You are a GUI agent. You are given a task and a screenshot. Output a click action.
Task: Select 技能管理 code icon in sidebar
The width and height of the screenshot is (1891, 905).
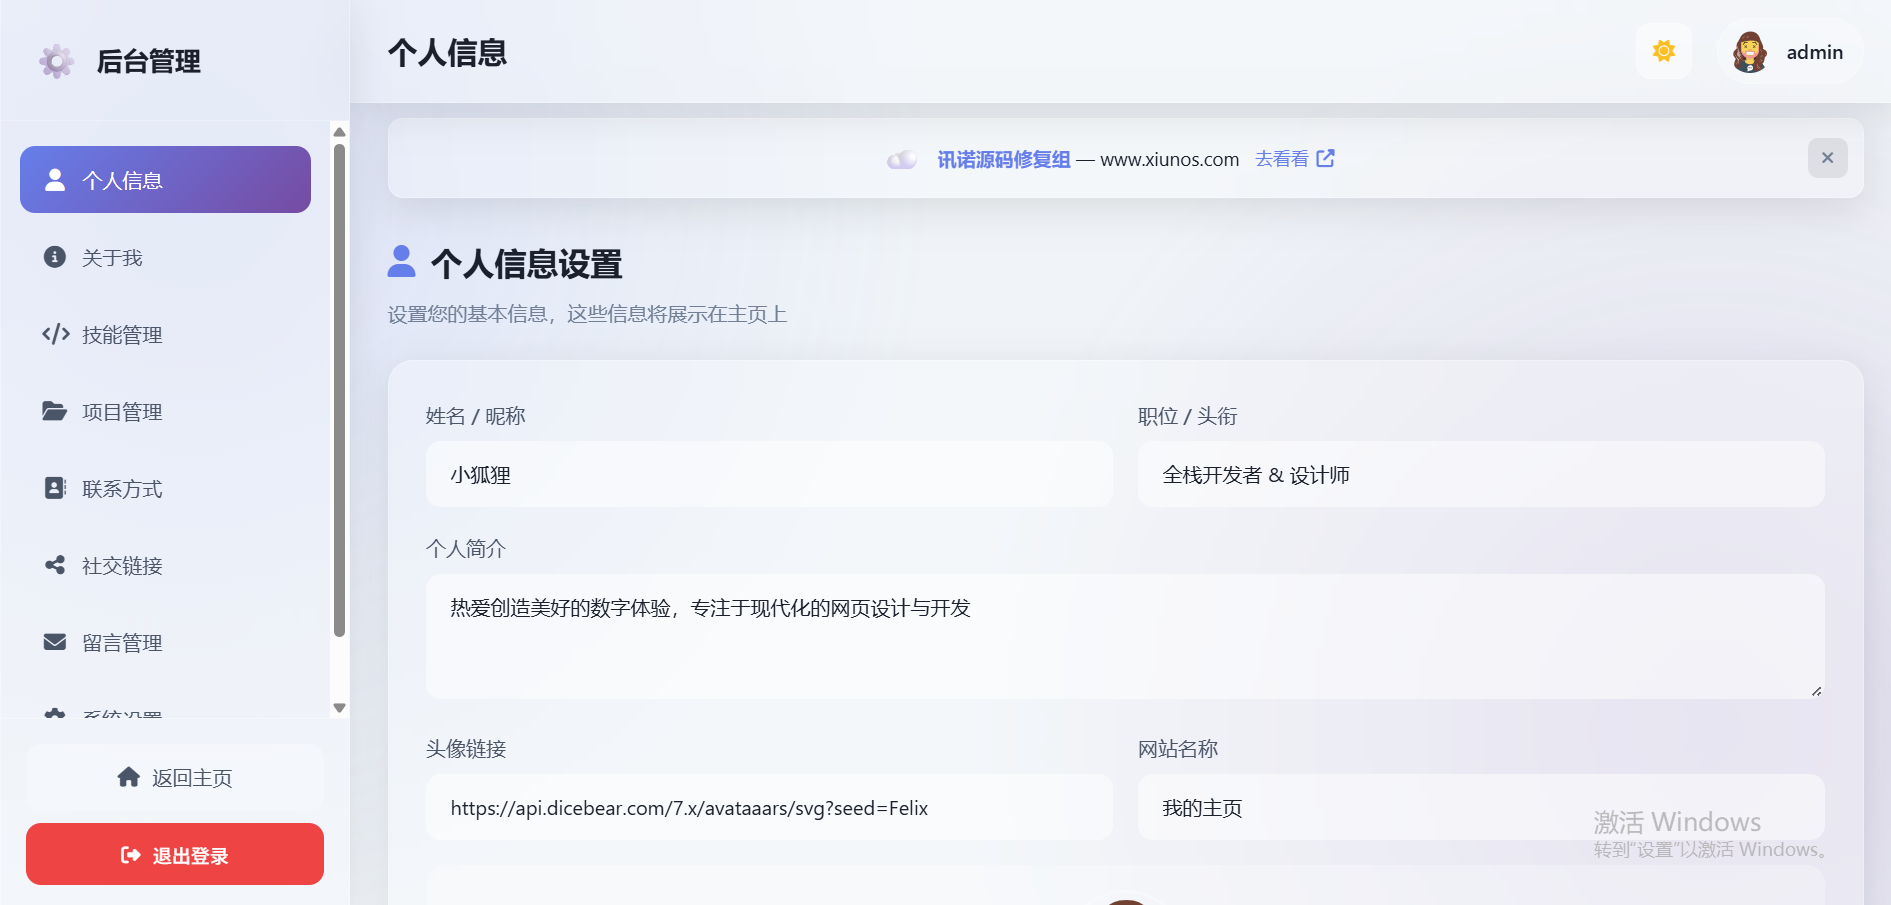click(x=55, y=334)
